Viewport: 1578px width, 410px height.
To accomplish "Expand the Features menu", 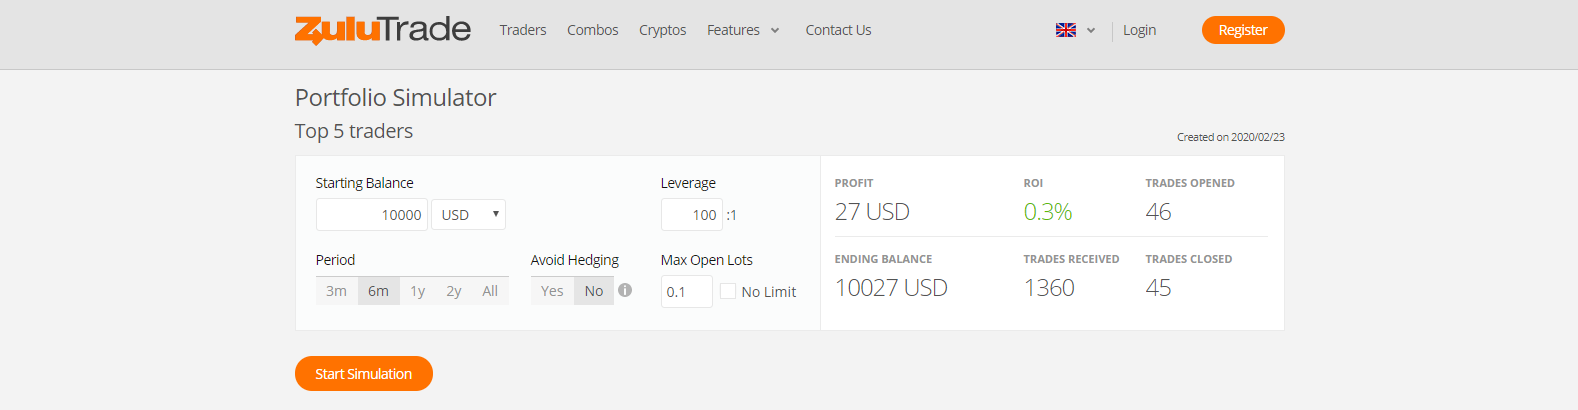I will point(742,30).
